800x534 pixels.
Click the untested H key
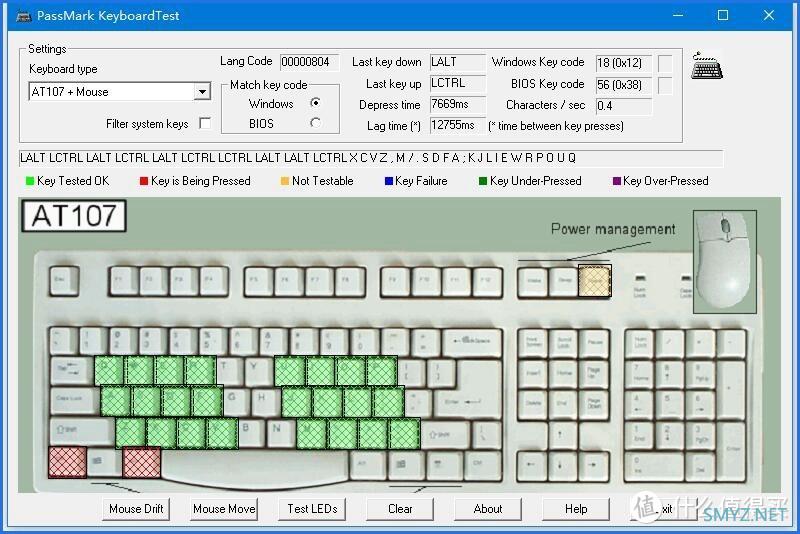(267, 402)
